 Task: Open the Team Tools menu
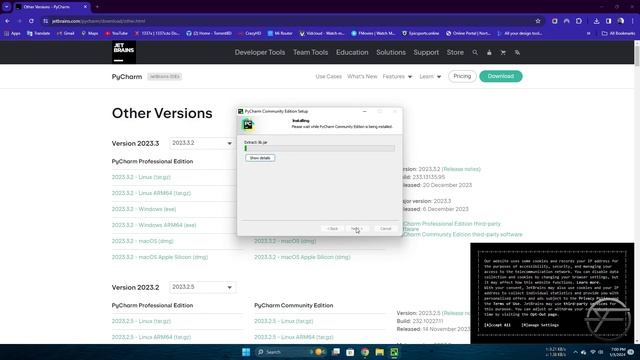click(311, 52)
